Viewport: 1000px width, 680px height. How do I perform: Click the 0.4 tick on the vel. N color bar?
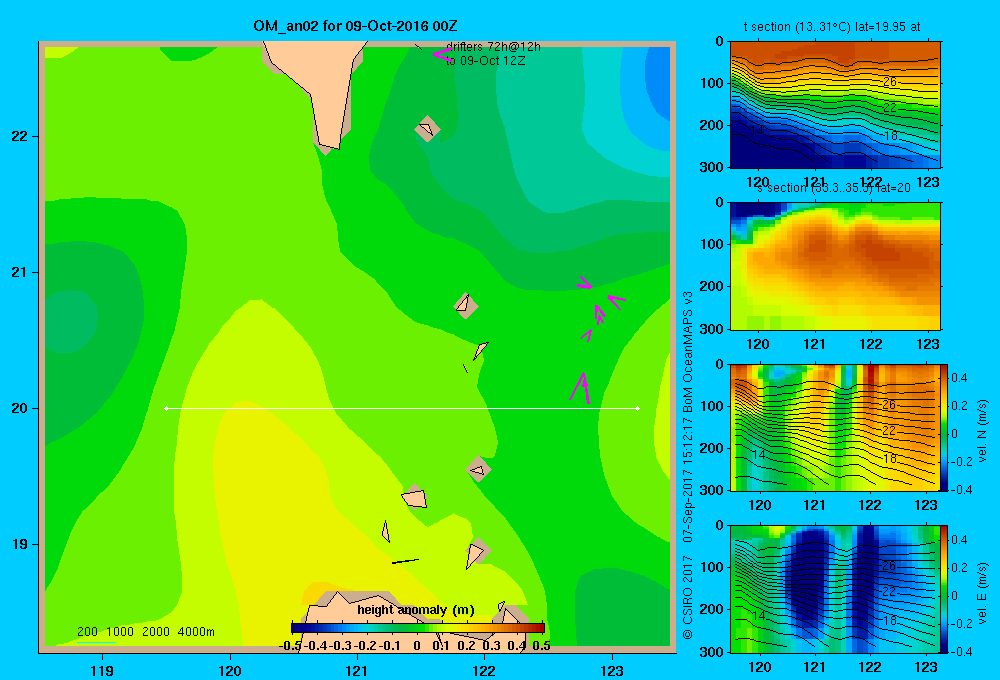pos(959,378)
